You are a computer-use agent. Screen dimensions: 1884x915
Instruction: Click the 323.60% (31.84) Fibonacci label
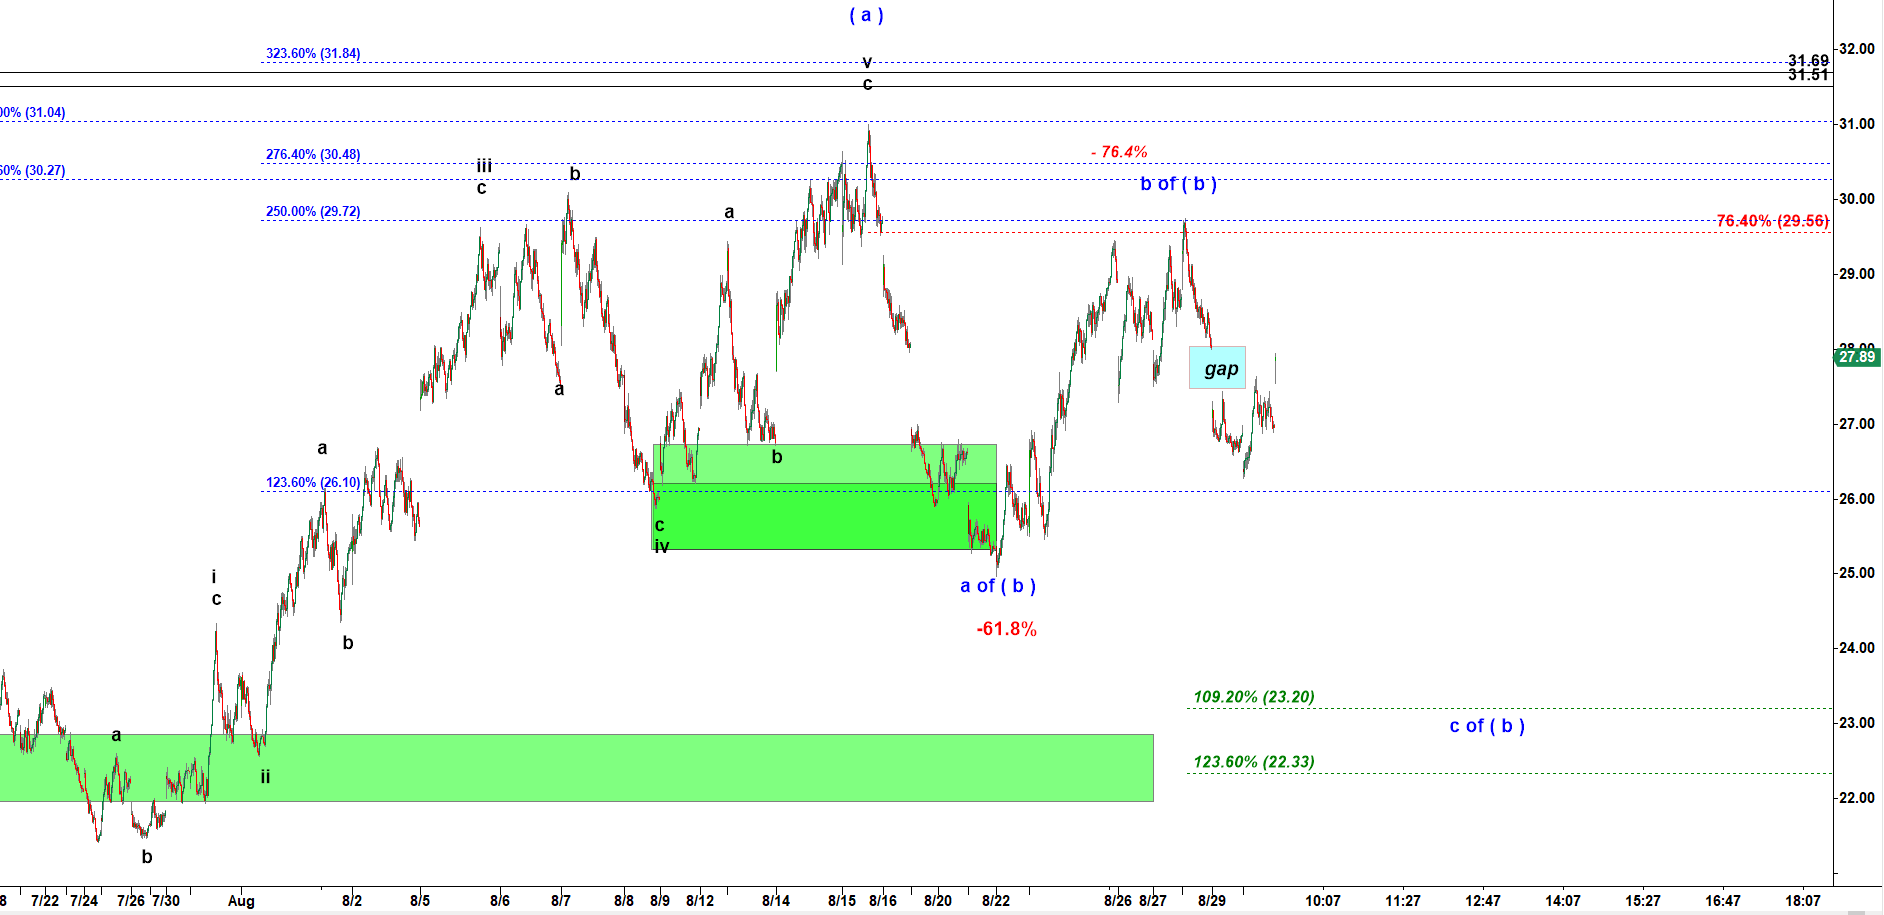(x=313, y=54)
